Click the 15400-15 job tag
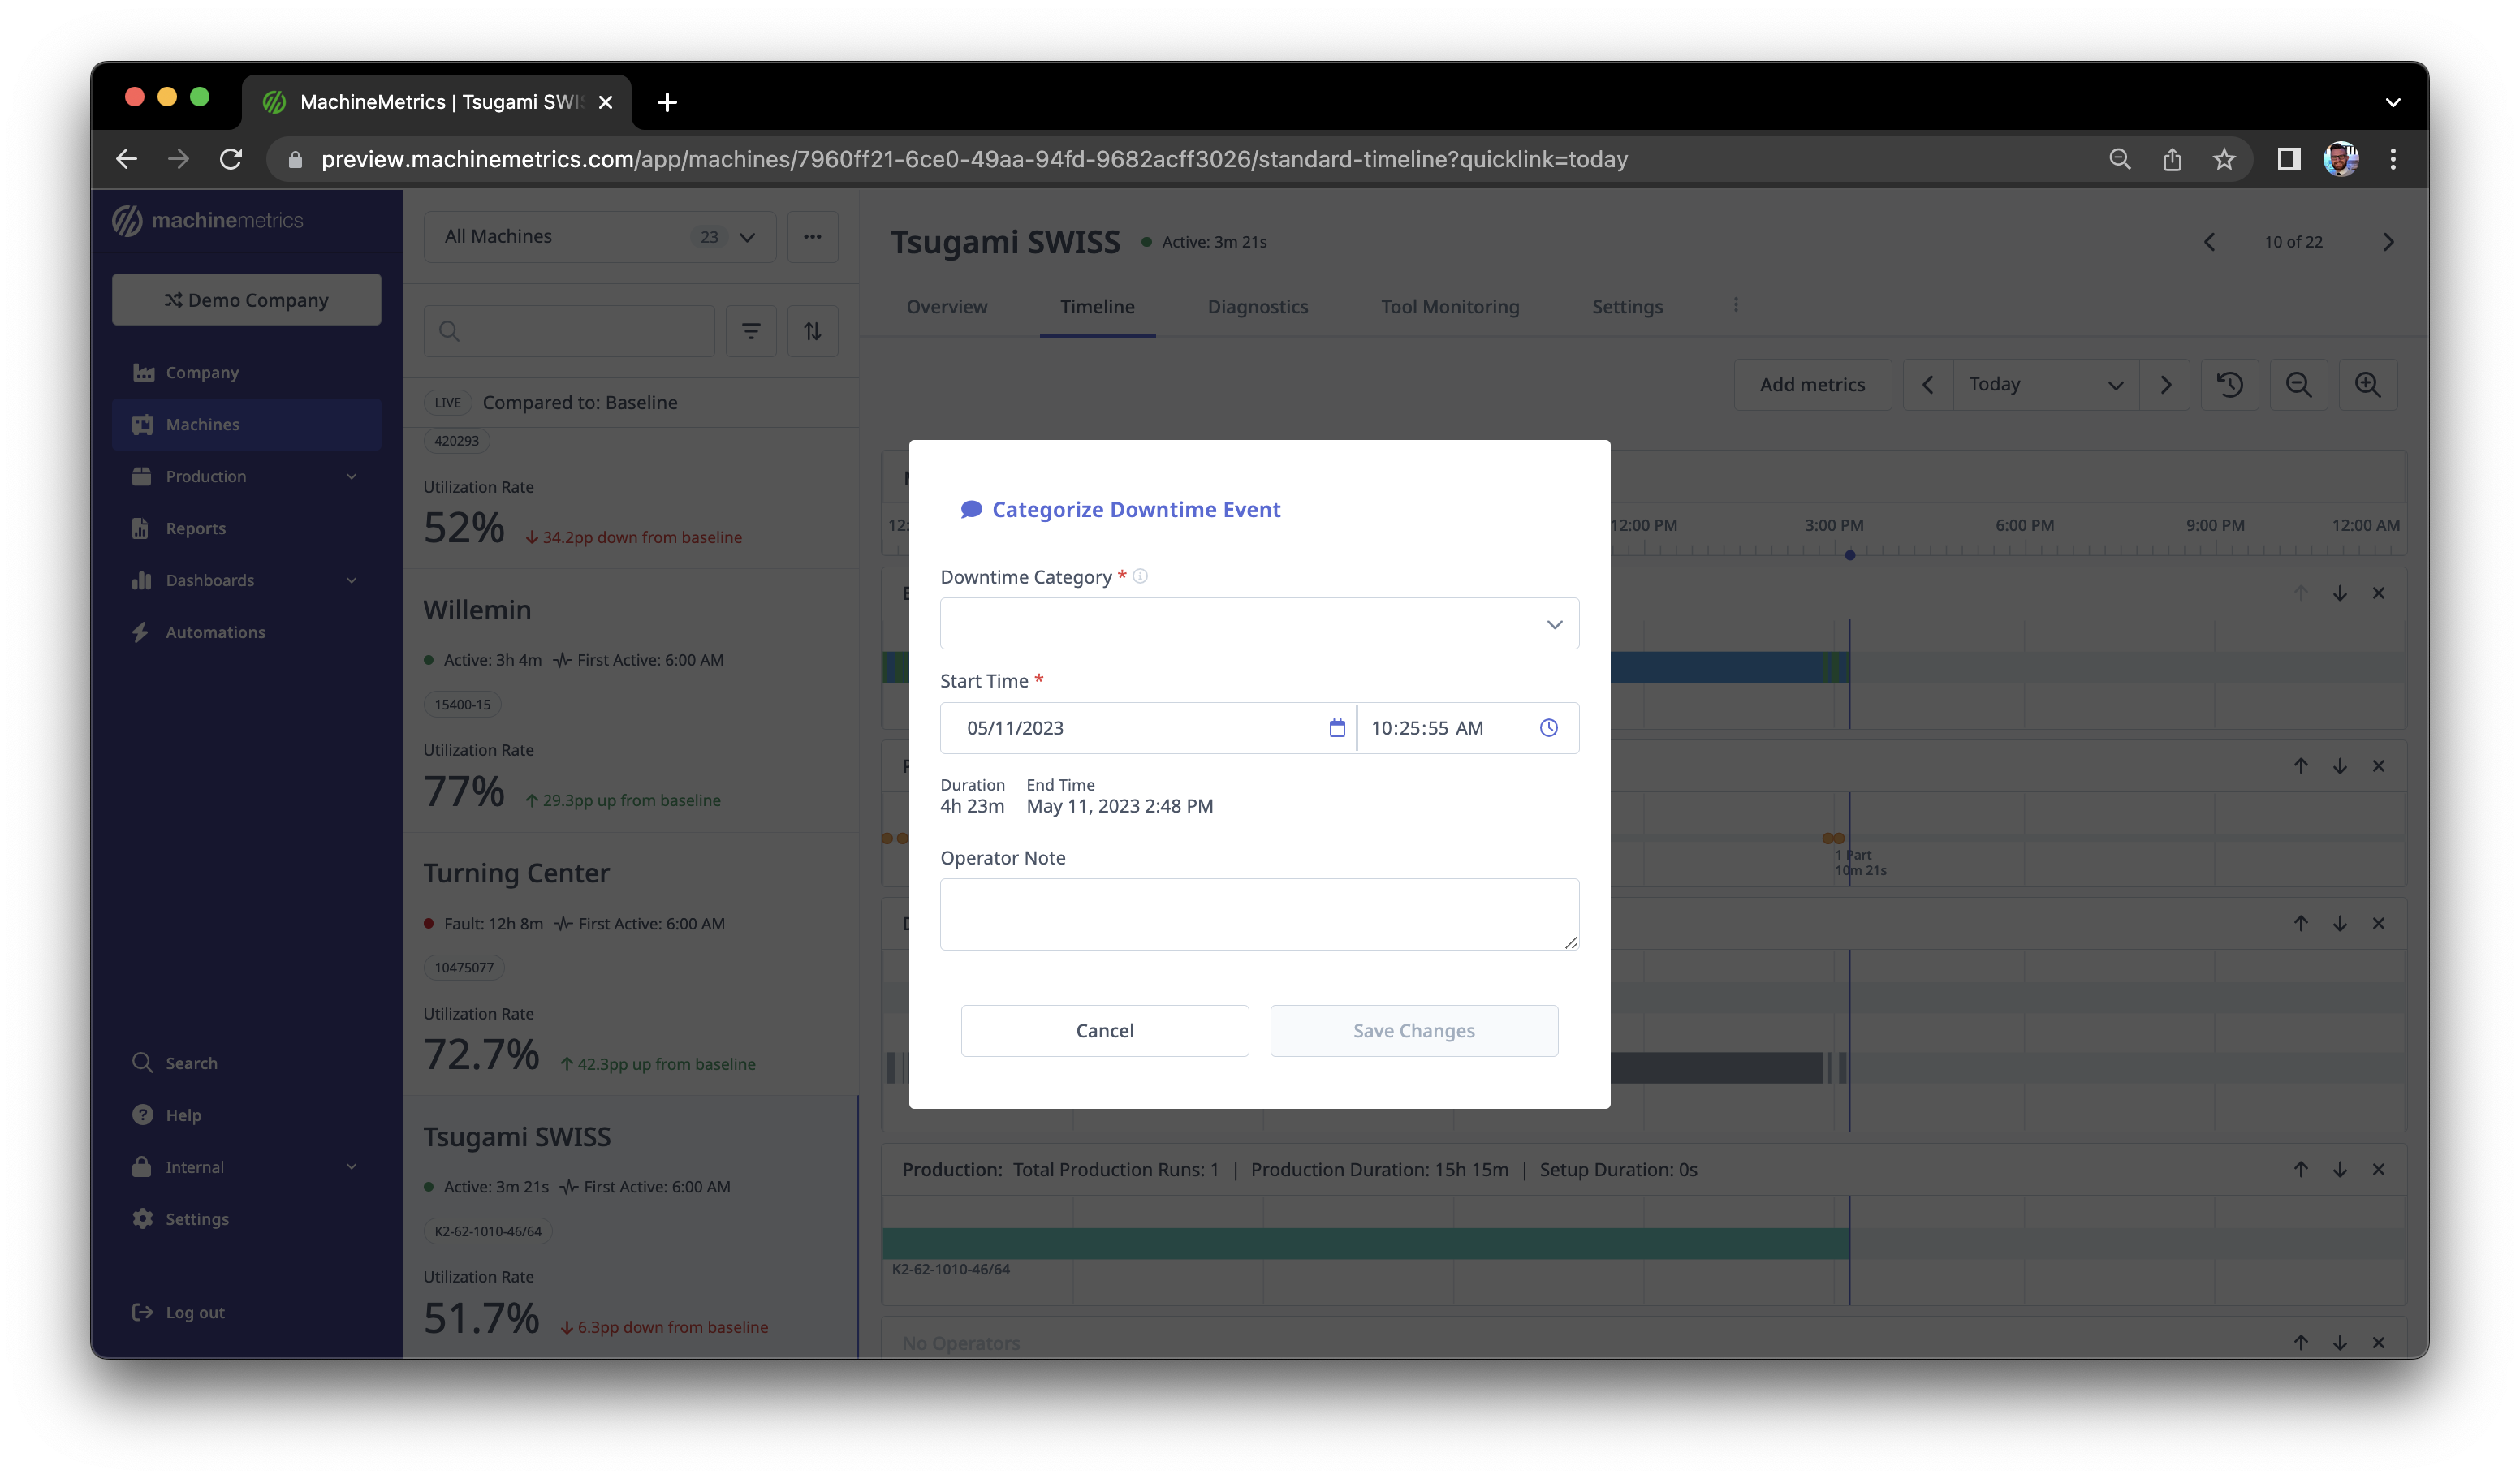Screen dimensions: 2520x1479 [x=462, y=704]
